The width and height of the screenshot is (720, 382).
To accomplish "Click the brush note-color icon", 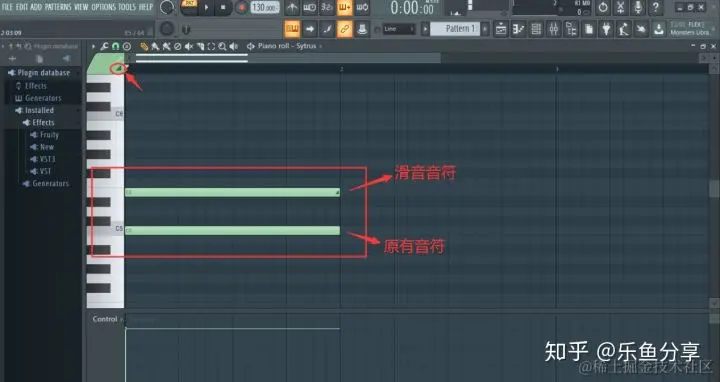I will pos(327,29).
